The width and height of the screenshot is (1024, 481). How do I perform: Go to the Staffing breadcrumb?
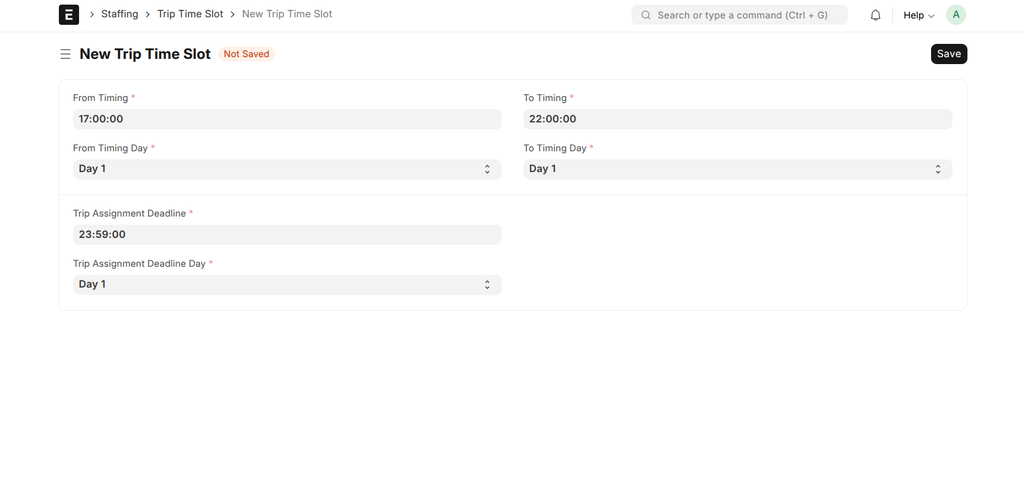point(119,14)
